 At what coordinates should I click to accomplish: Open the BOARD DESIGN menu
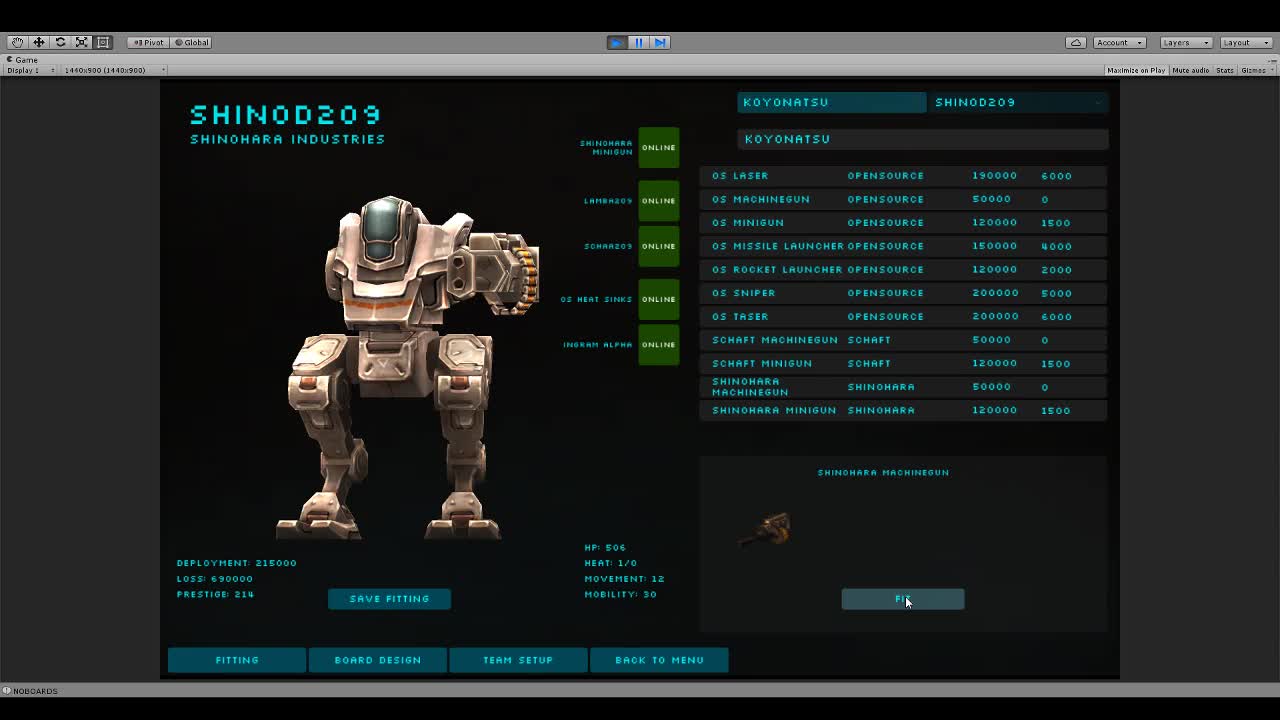pyautogui.click(x=378, y=660)
